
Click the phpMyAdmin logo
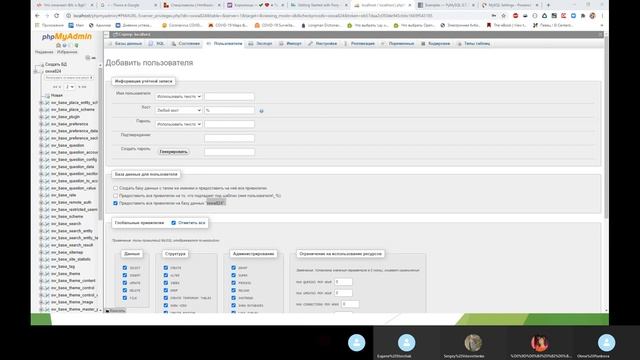click(67, 36)
